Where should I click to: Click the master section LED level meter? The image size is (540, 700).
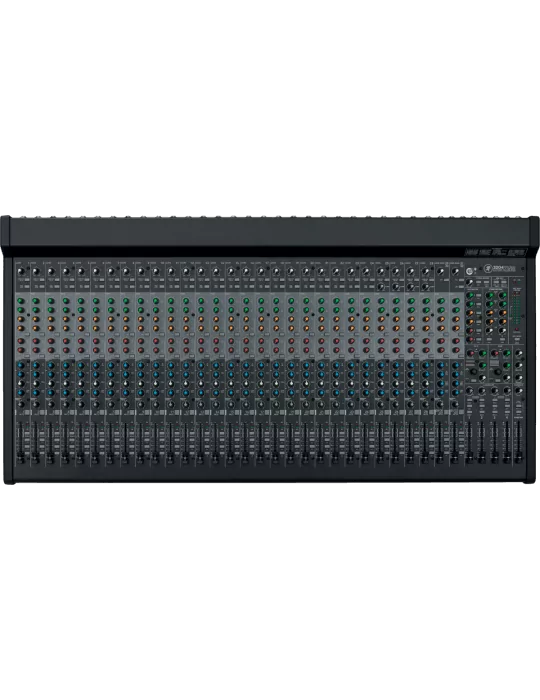(x=517, y=309)
